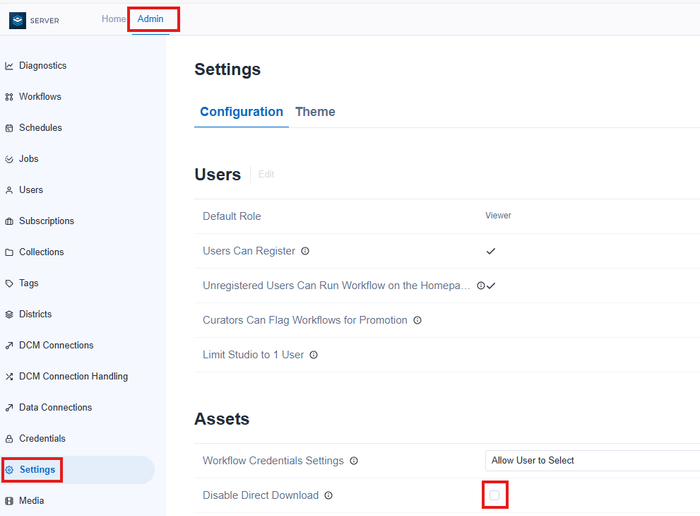
Task: Open Collections from the sidebar
Action: (42, 252)
